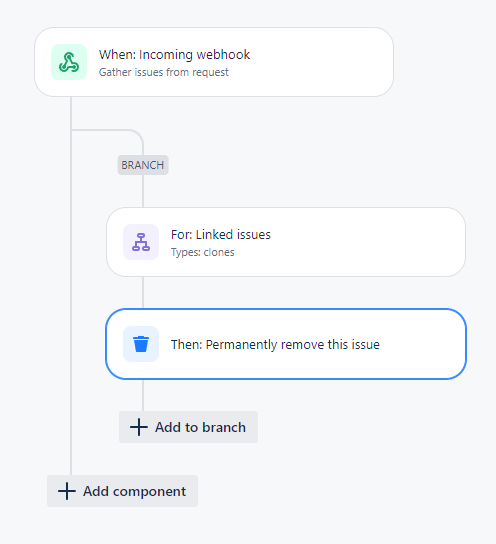
Task: Click the 'Types: clones' subtitle text
Action: pos(203,252)
